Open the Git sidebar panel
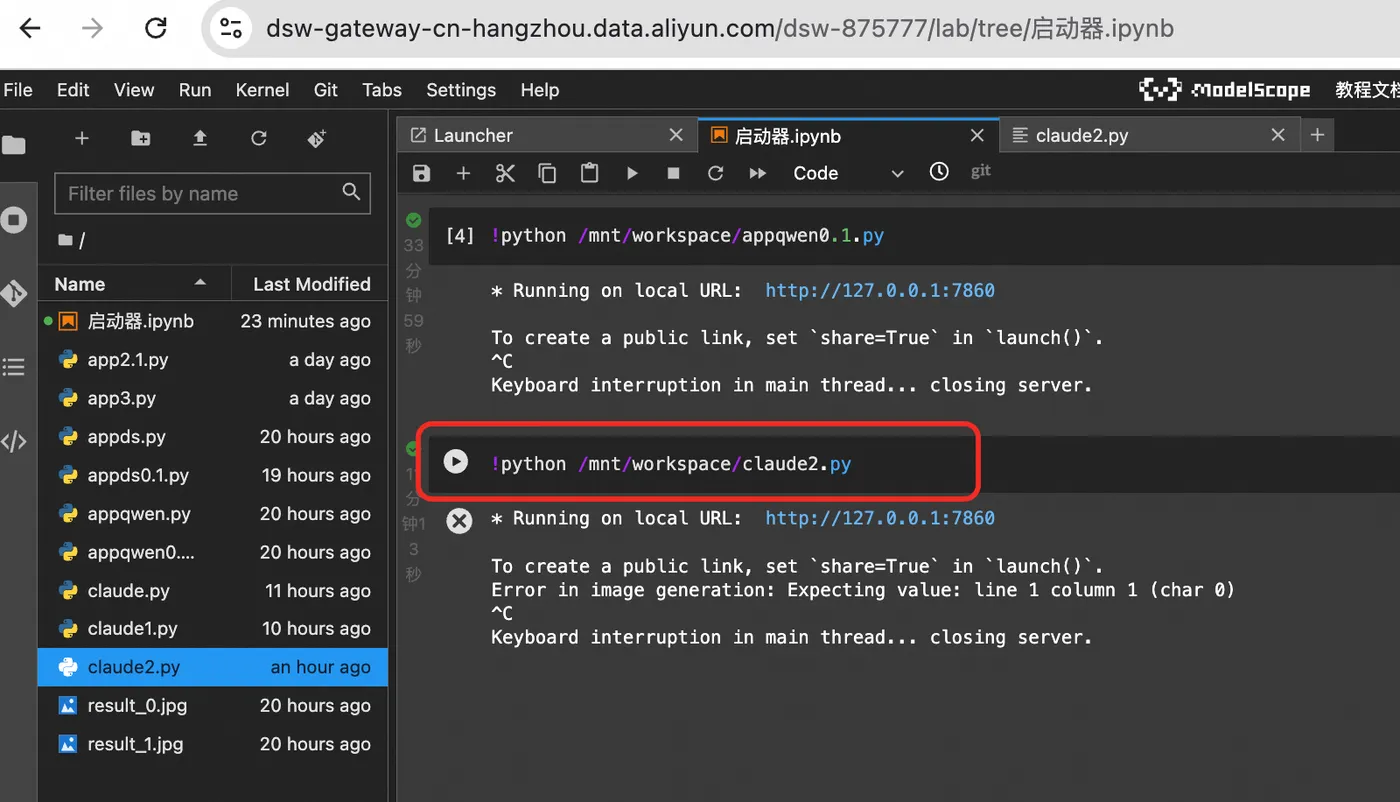 (x=14, y=293)
